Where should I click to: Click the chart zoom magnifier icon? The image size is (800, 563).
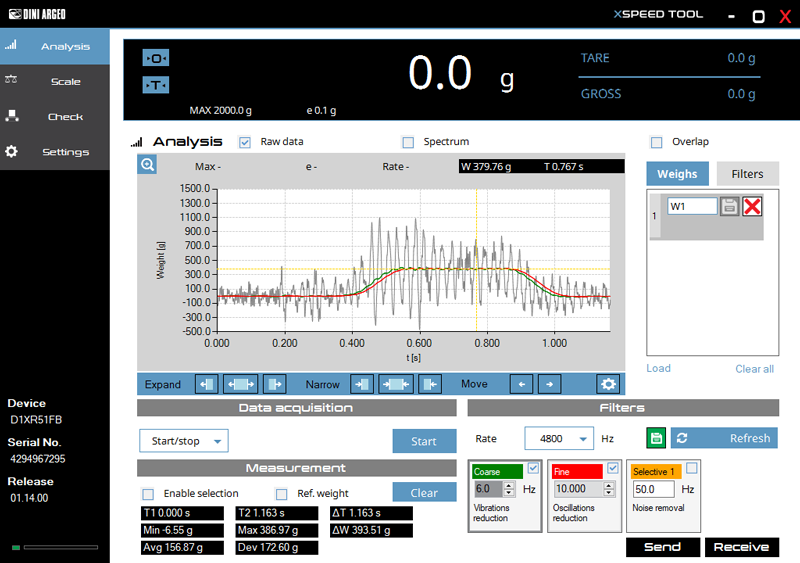tap(147, 166)
